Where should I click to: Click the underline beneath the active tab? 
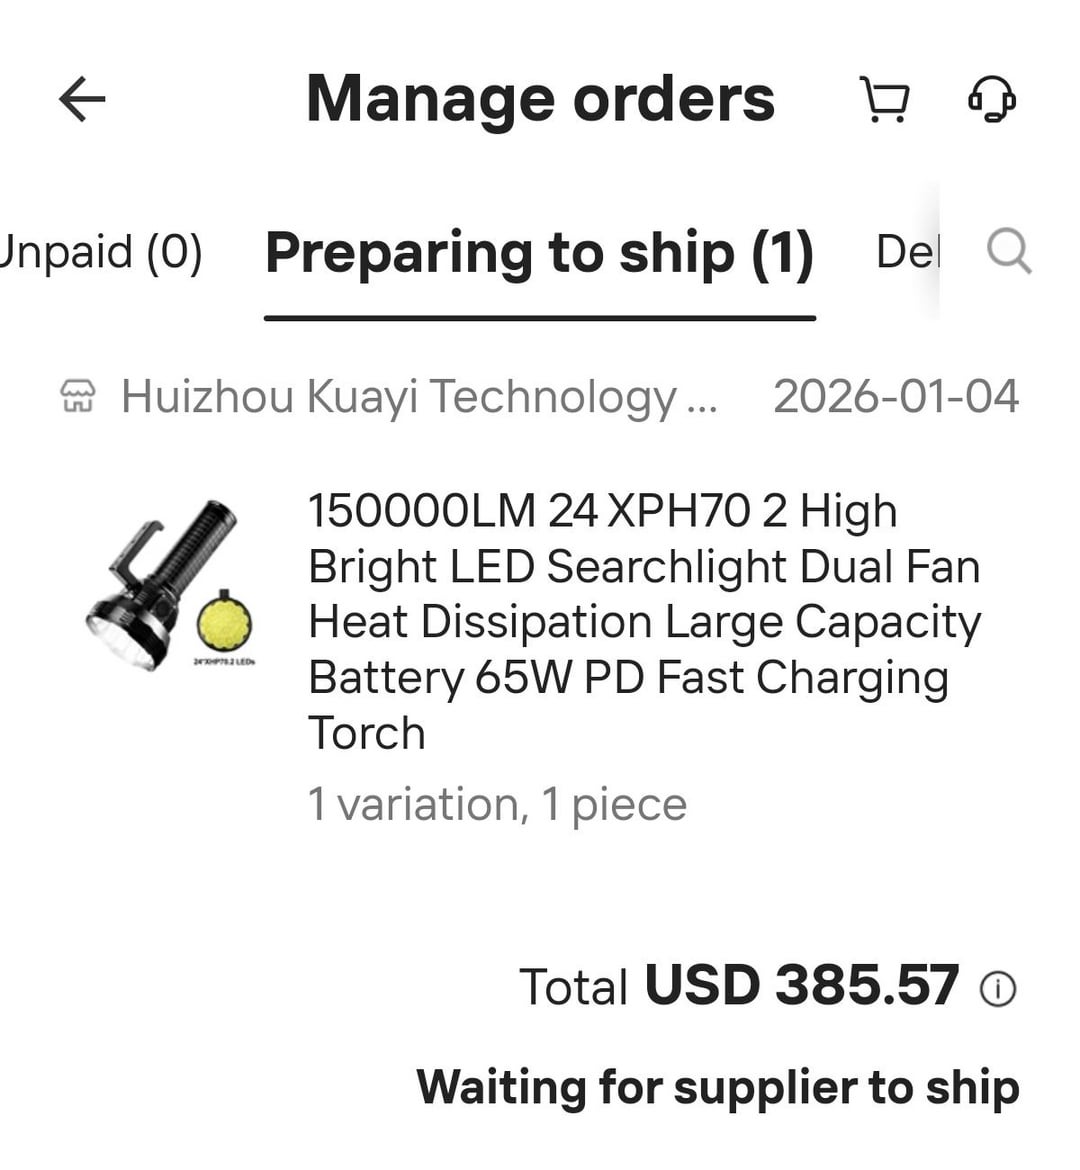click(x=539, y=318)
